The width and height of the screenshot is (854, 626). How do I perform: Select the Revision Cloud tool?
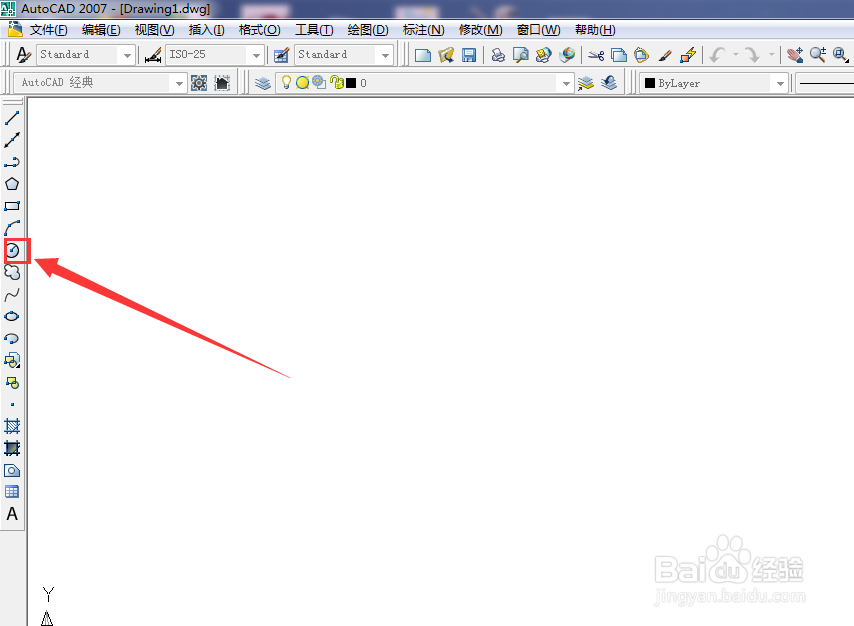coord(12,272)
